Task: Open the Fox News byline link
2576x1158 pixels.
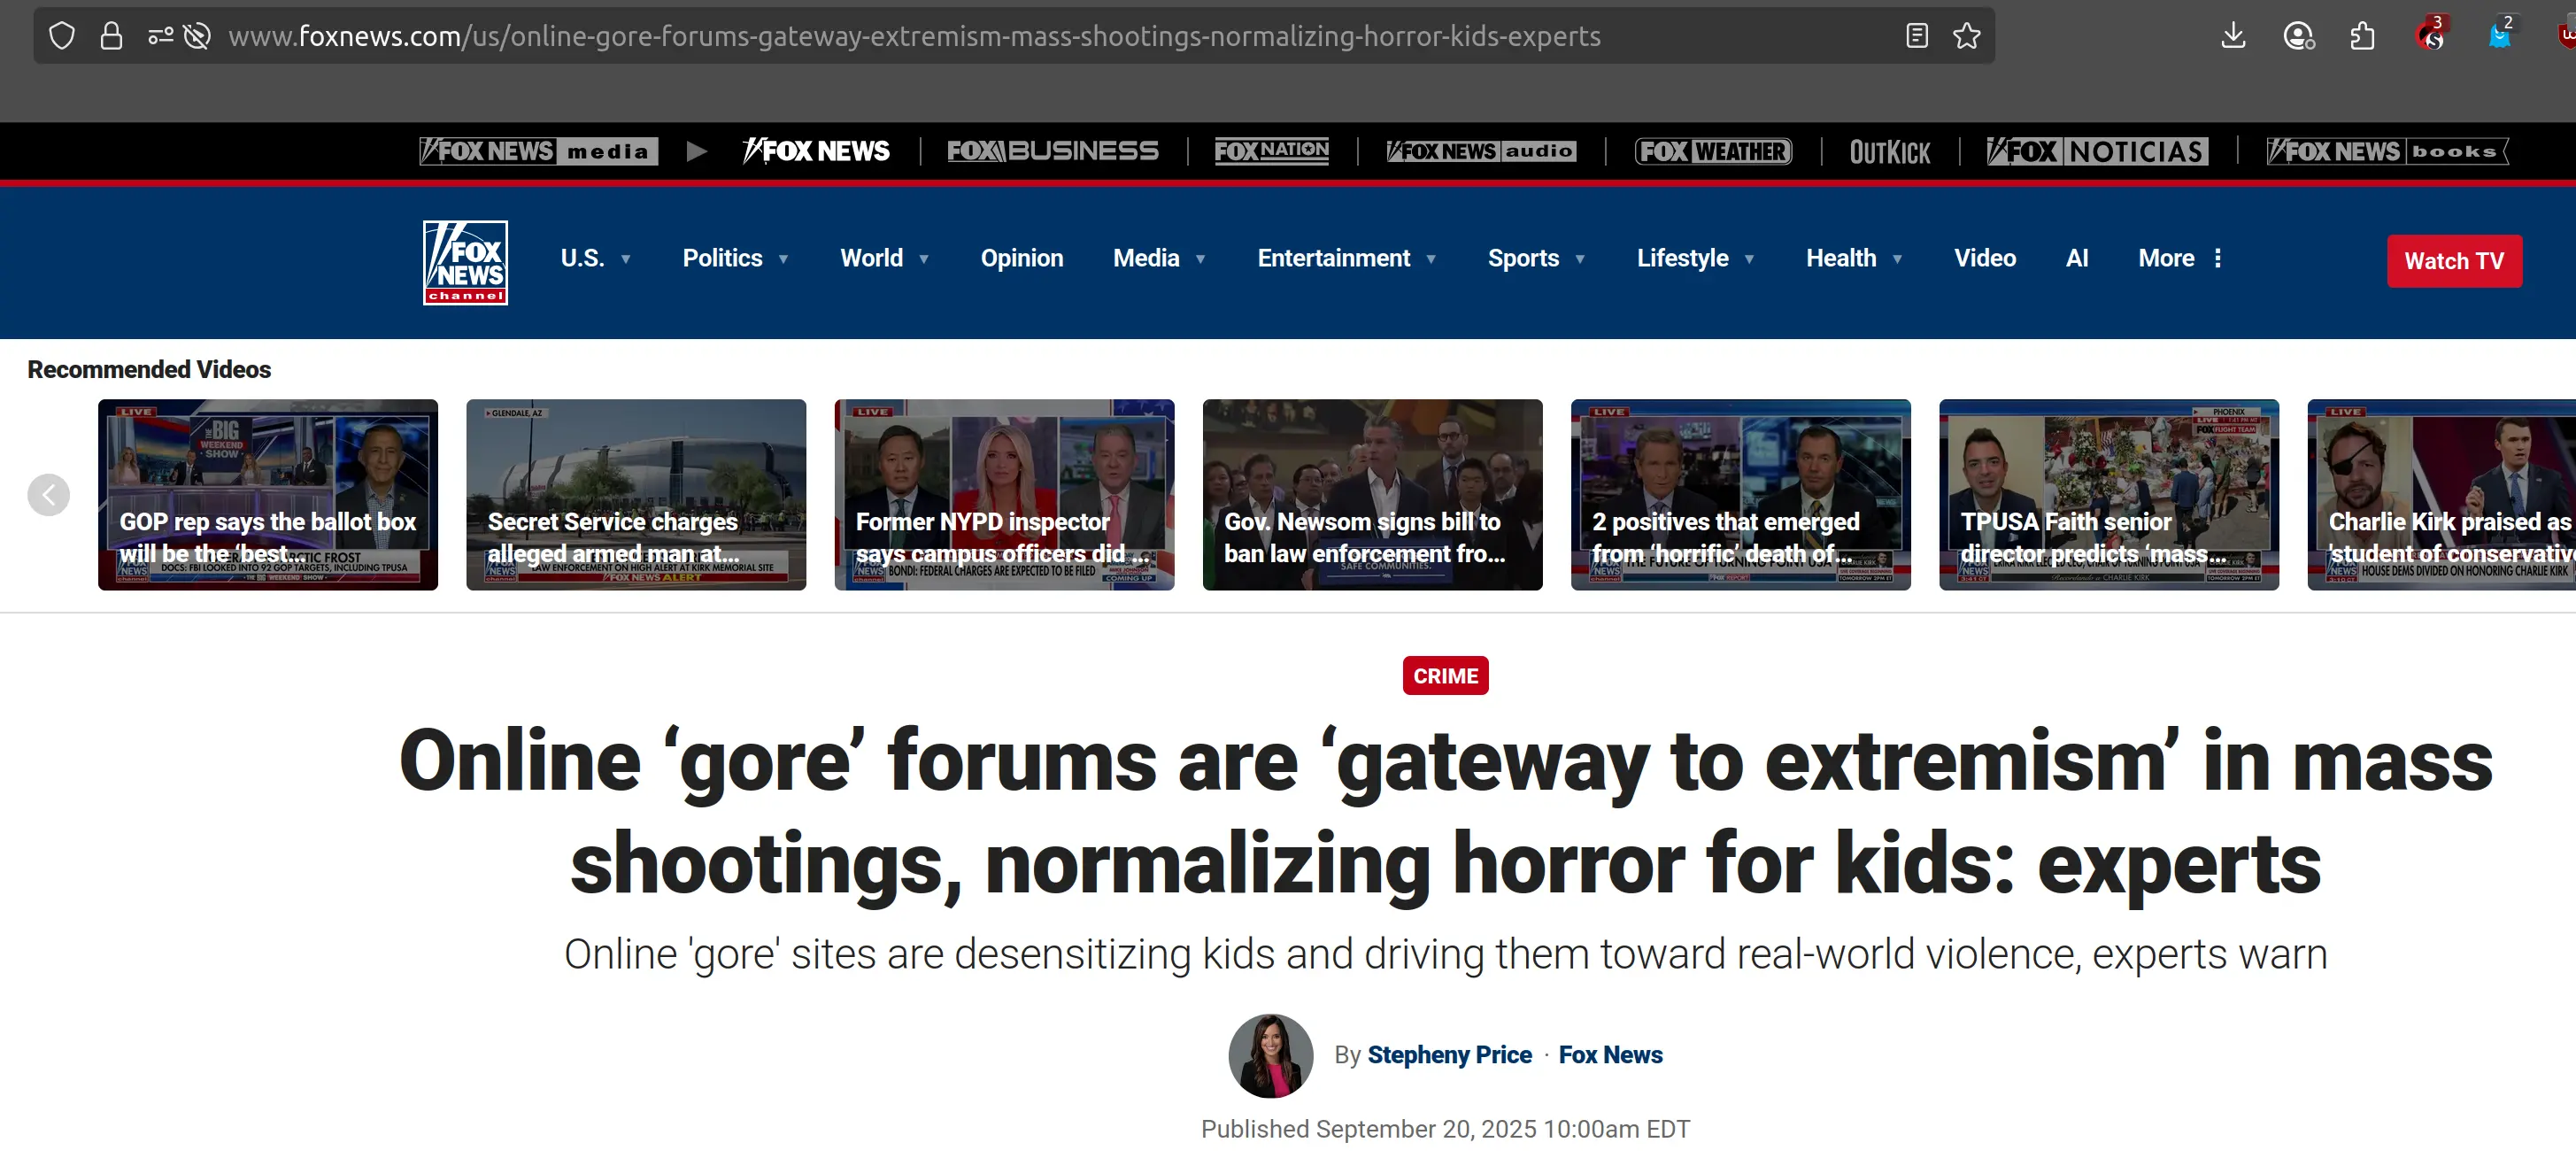Action: (1610, 1055)
